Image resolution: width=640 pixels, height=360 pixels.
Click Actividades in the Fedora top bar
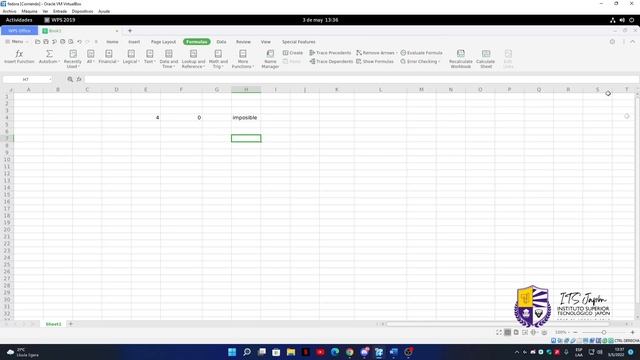(x=19, y=20)
